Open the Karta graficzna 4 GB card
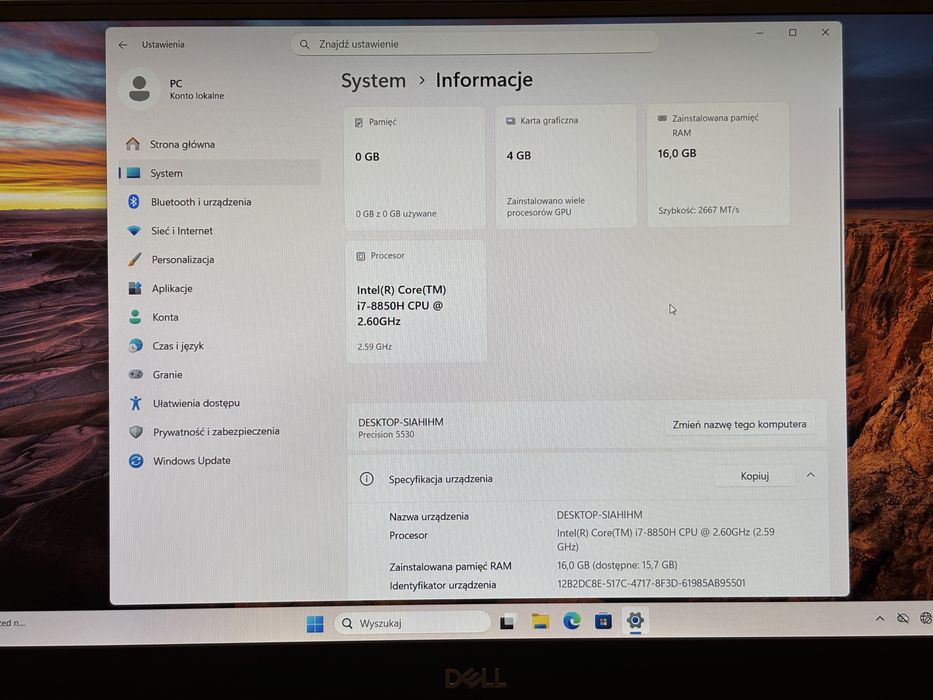The image size is (933, 700). pos(566,166)
